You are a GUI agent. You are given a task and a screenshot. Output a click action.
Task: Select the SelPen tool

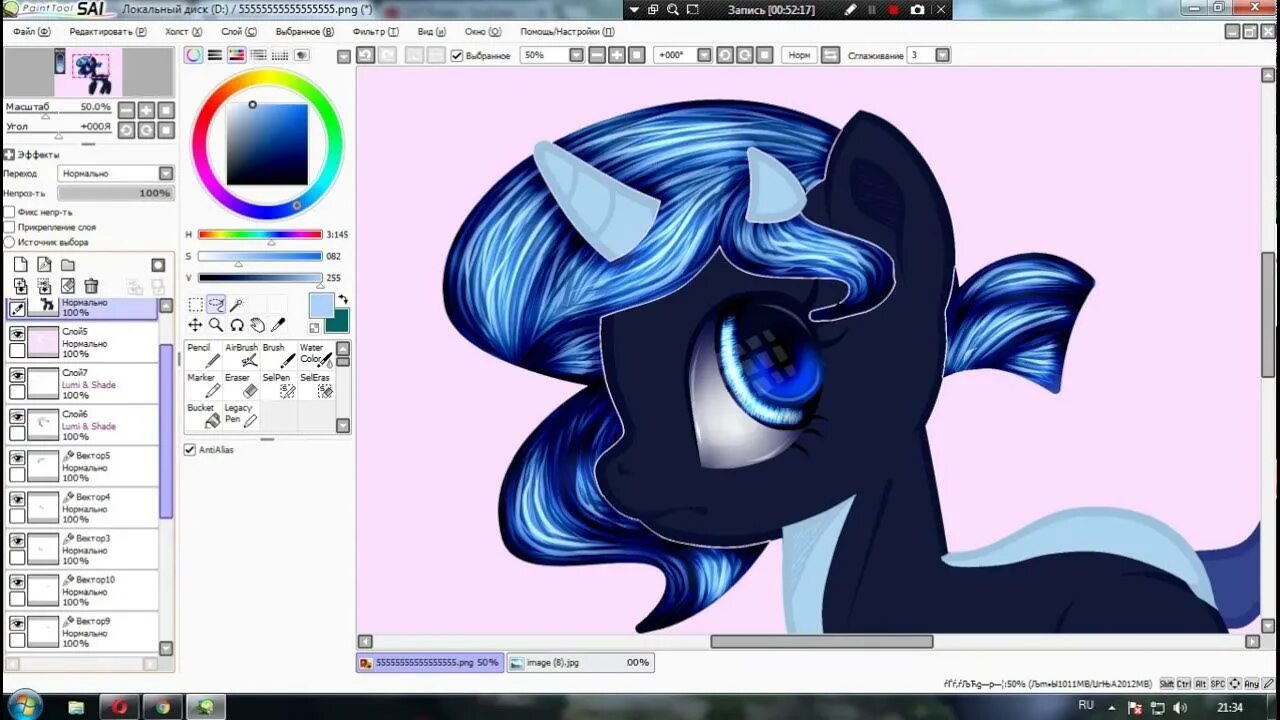(278, 385)
